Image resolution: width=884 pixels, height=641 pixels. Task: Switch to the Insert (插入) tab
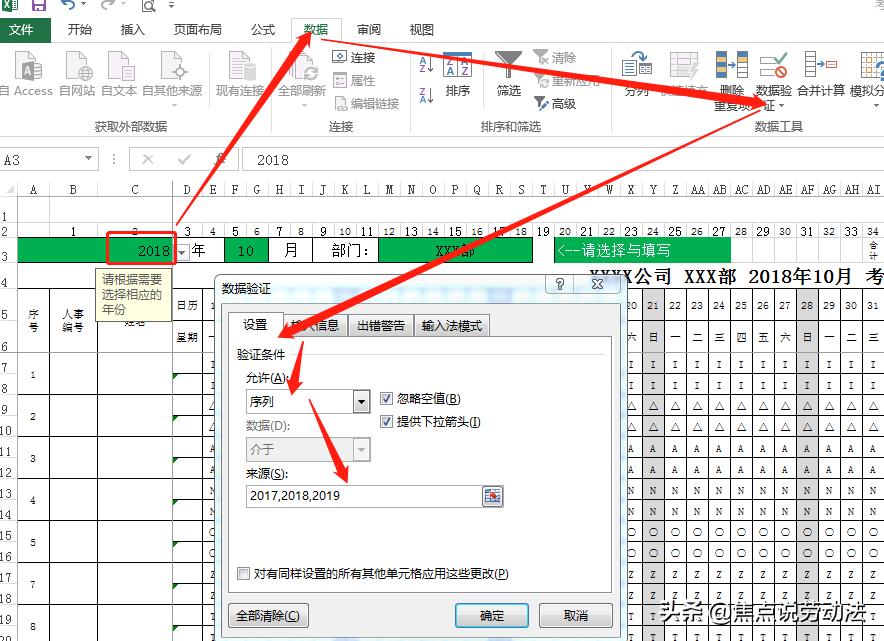pos(132,30)
